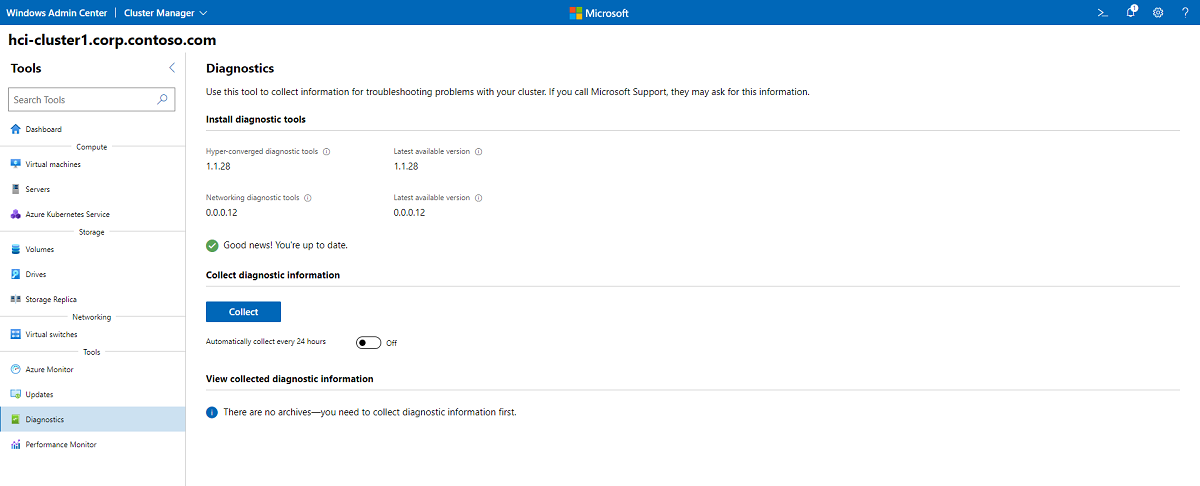The width and height of the screenshot is (1200, 486).
Task: Click the hyper-converged tools version 1.1.28 value
Action: click(x=218, y=166)
